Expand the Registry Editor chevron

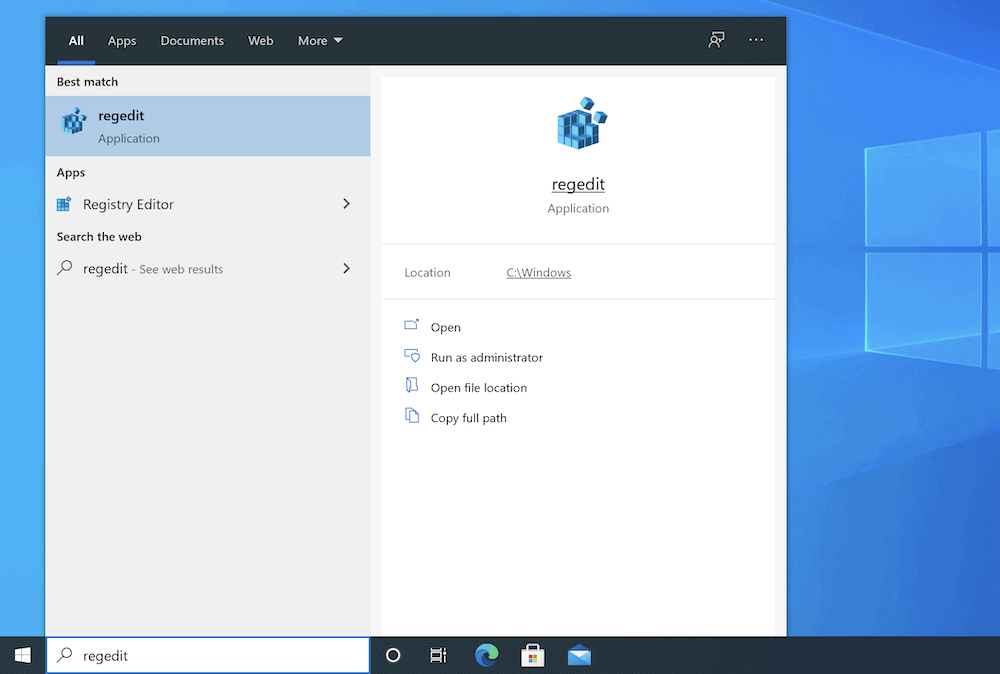(x=345, y=204)
